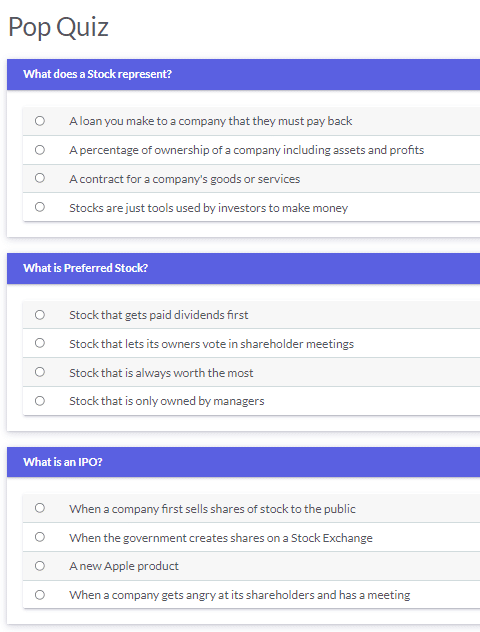
Task: Pick 'Stock that is only owned by managers'
Action: tap(40, 401)
